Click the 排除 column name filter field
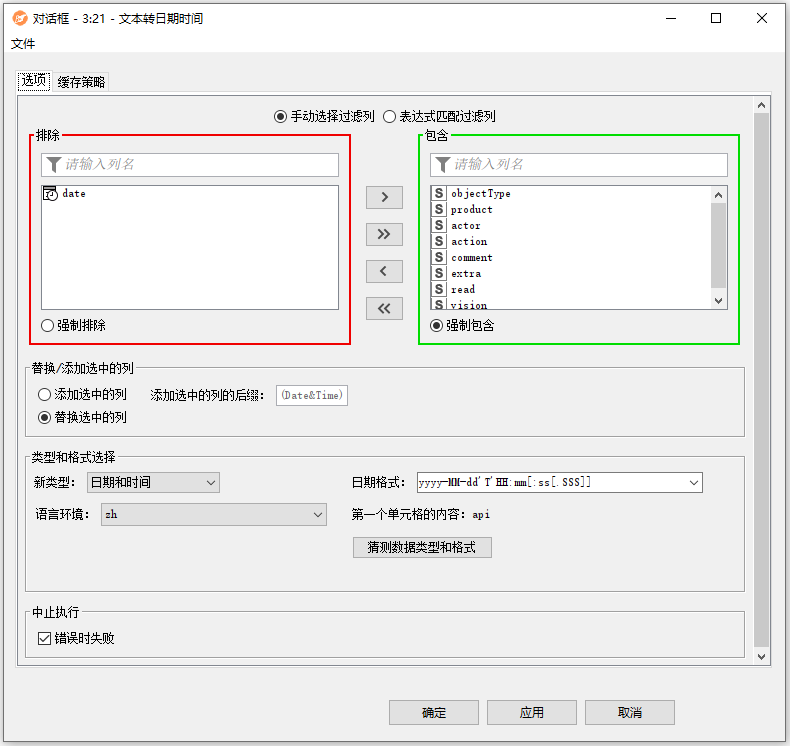The image size is (790, 746). click(x=190, y=165)
